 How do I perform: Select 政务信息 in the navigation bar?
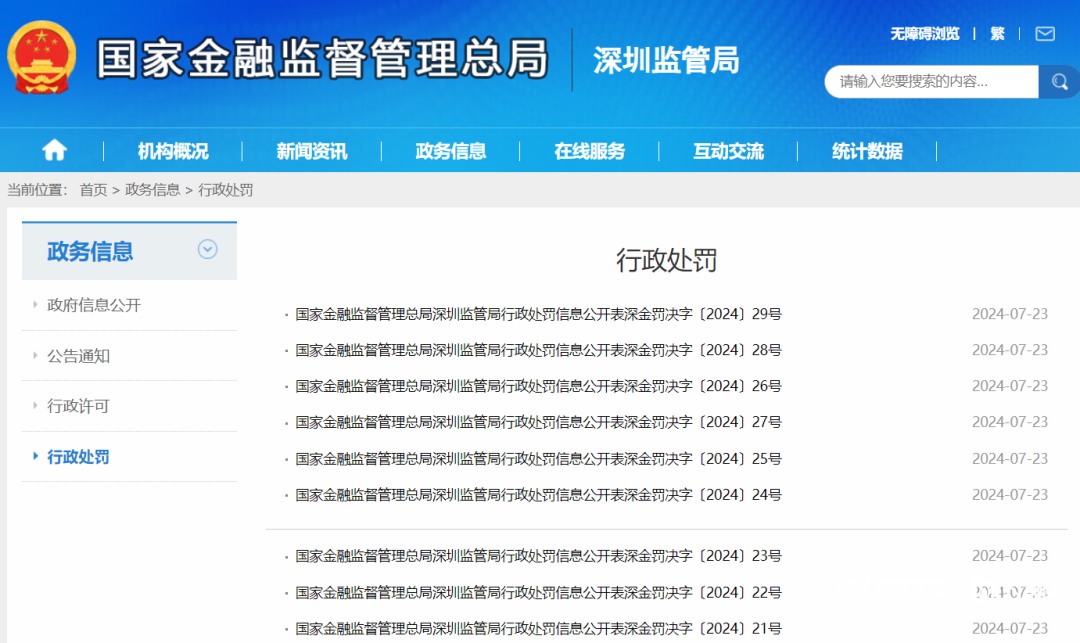click(x=450, y=151)
